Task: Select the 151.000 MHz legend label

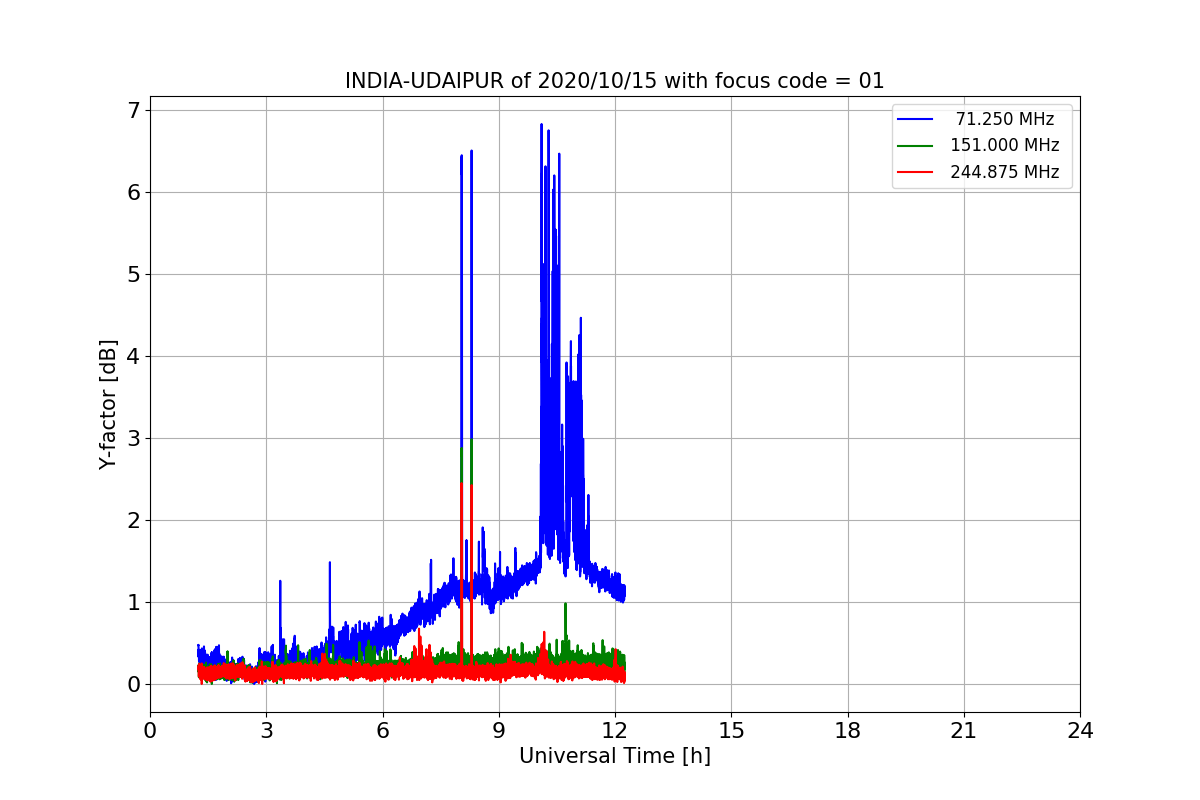Action: 1004,145
